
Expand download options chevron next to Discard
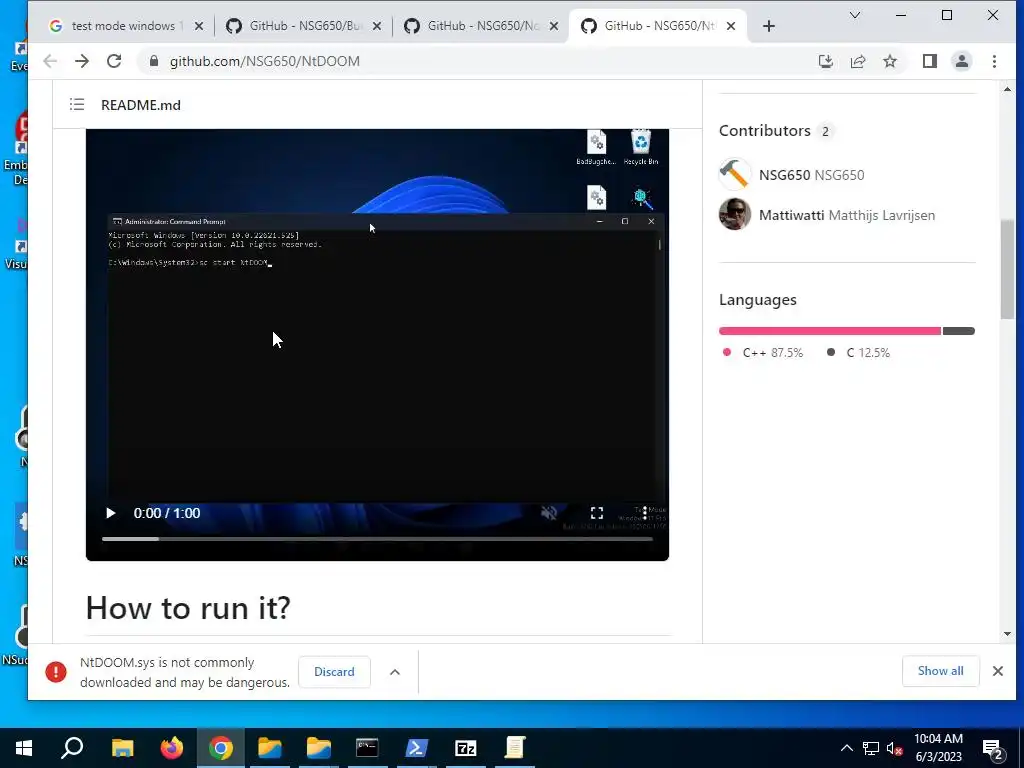pos(394,671)
